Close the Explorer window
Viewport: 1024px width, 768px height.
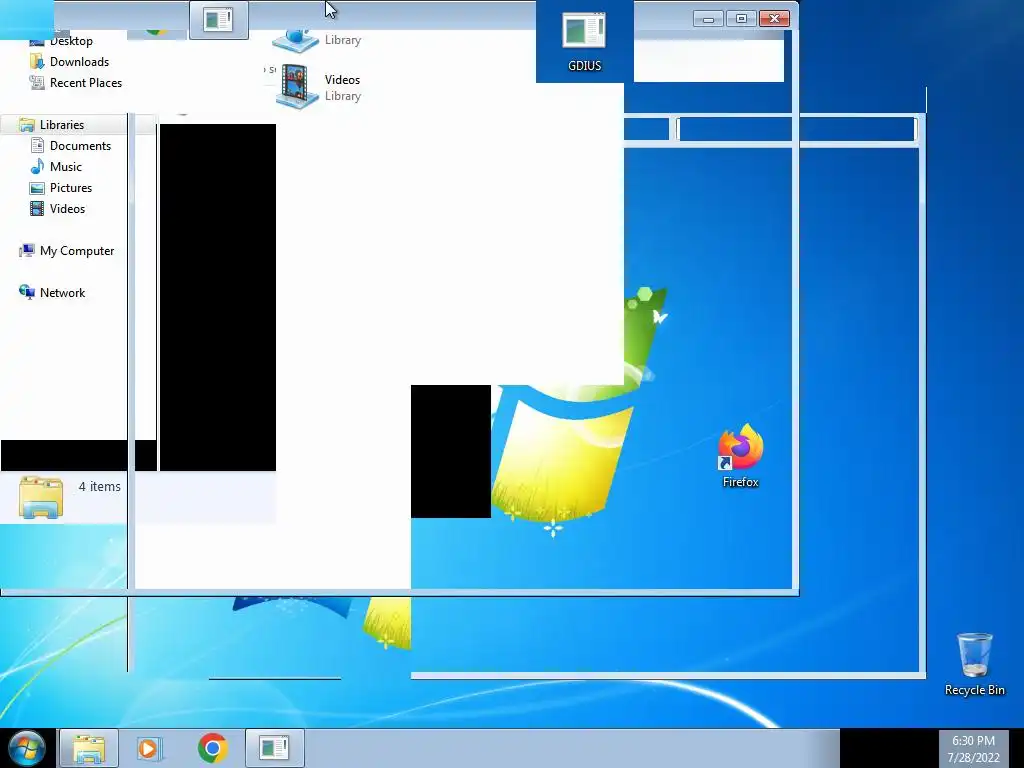click(x=775, y=18)
